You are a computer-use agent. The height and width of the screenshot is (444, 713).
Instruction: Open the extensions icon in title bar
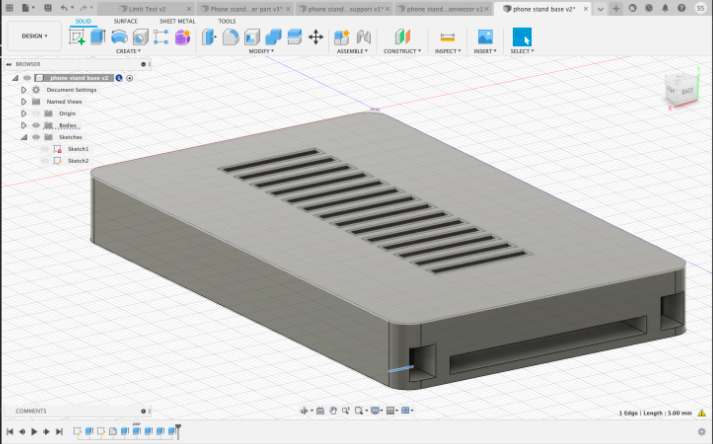pos(633,8)
